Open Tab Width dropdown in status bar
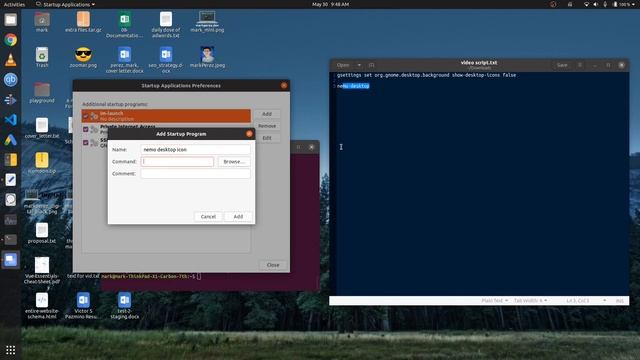The height and width of the screenshot is (360, 640). point(530,300)
